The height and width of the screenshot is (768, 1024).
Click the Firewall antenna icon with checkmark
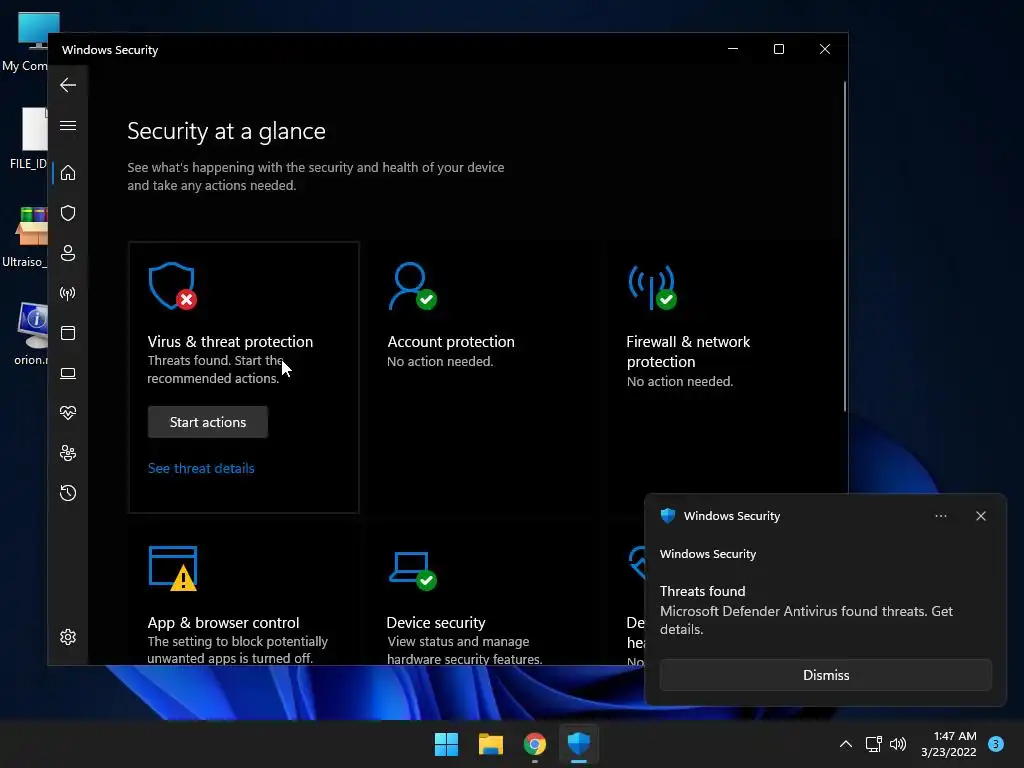tap(652, 287)
